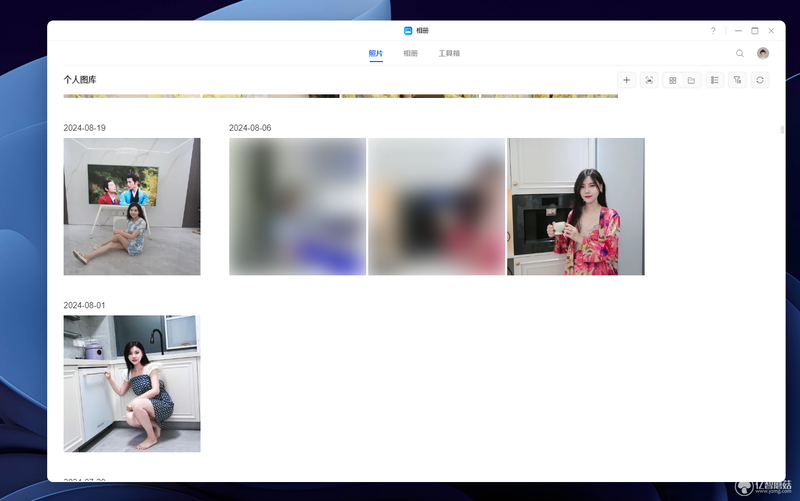Select the 照片 tab

click(x=376, y=53)
